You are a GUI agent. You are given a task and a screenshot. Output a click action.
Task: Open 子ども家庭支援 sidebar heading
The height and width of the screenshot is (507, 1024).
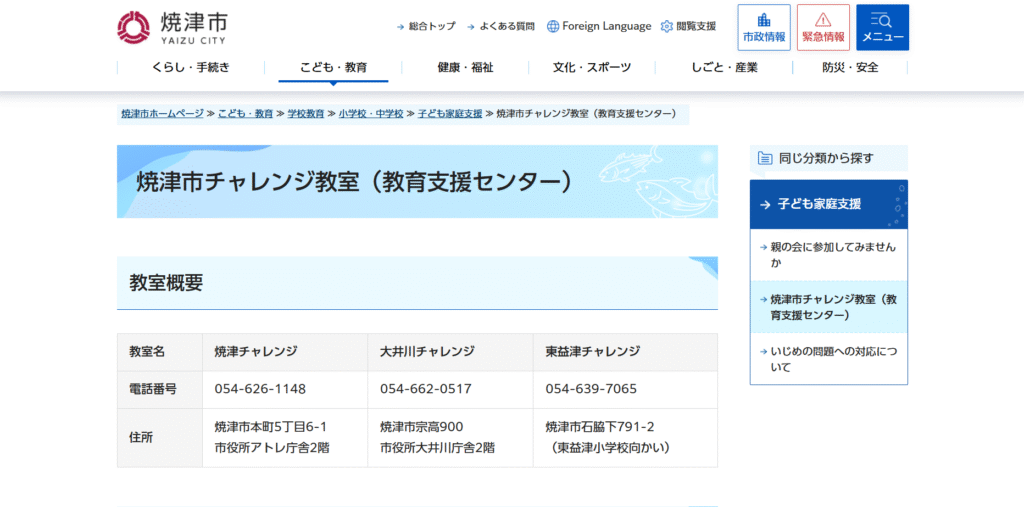click(819, 204)
